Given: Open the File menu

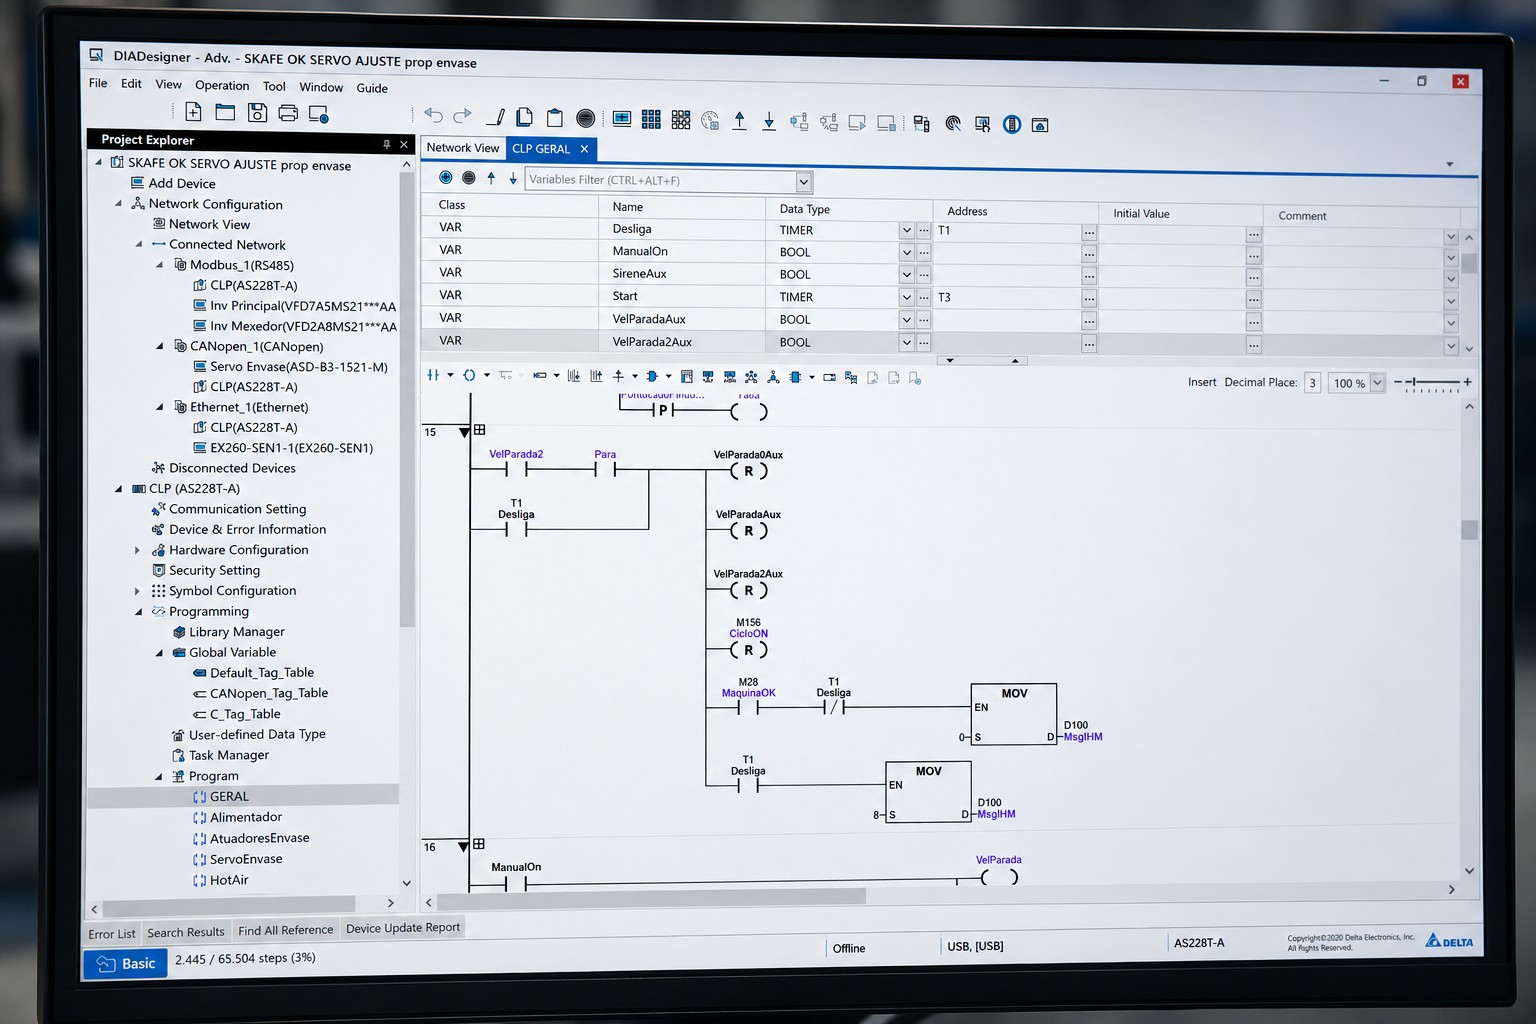Looking at the screenshot, I should [x=98, y=83].
